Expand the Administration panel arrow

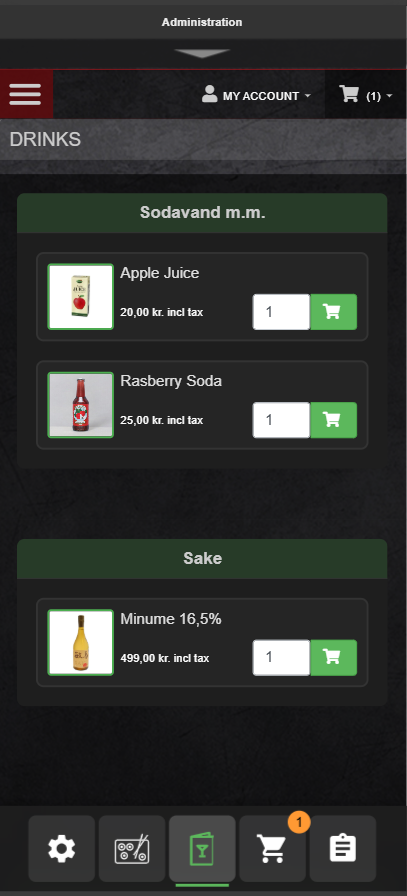click(202, 53)
